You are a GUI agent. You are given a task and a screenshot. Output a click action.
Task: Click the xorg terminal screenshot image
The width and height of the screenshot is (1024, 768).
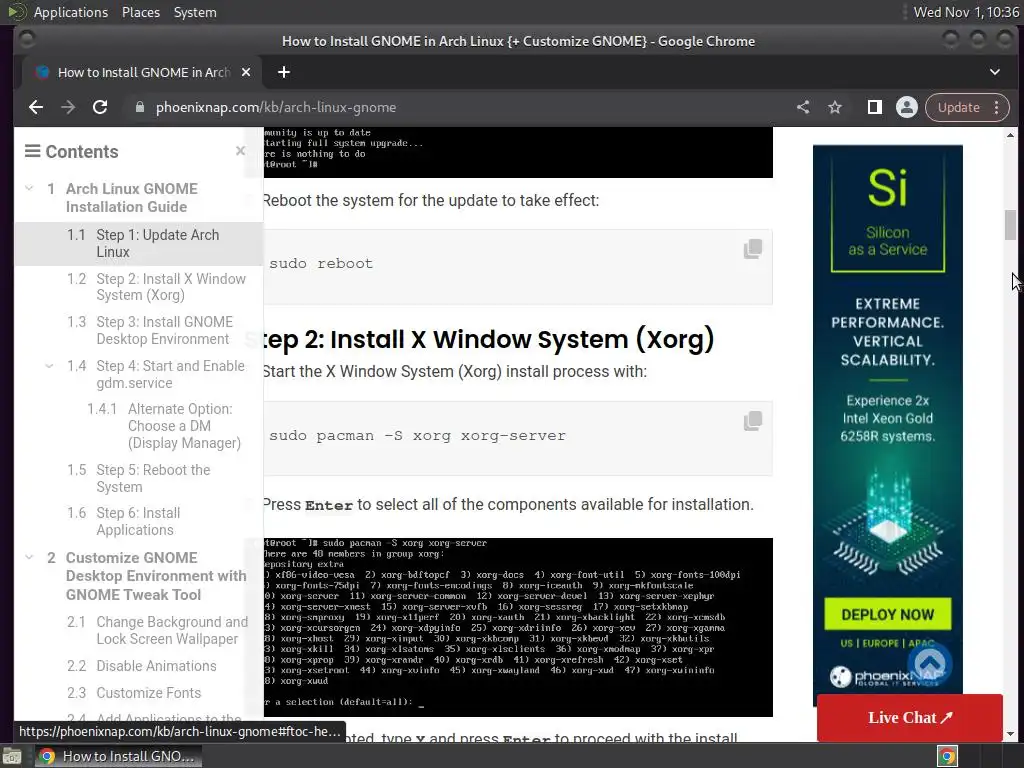(x=518, y=627)
